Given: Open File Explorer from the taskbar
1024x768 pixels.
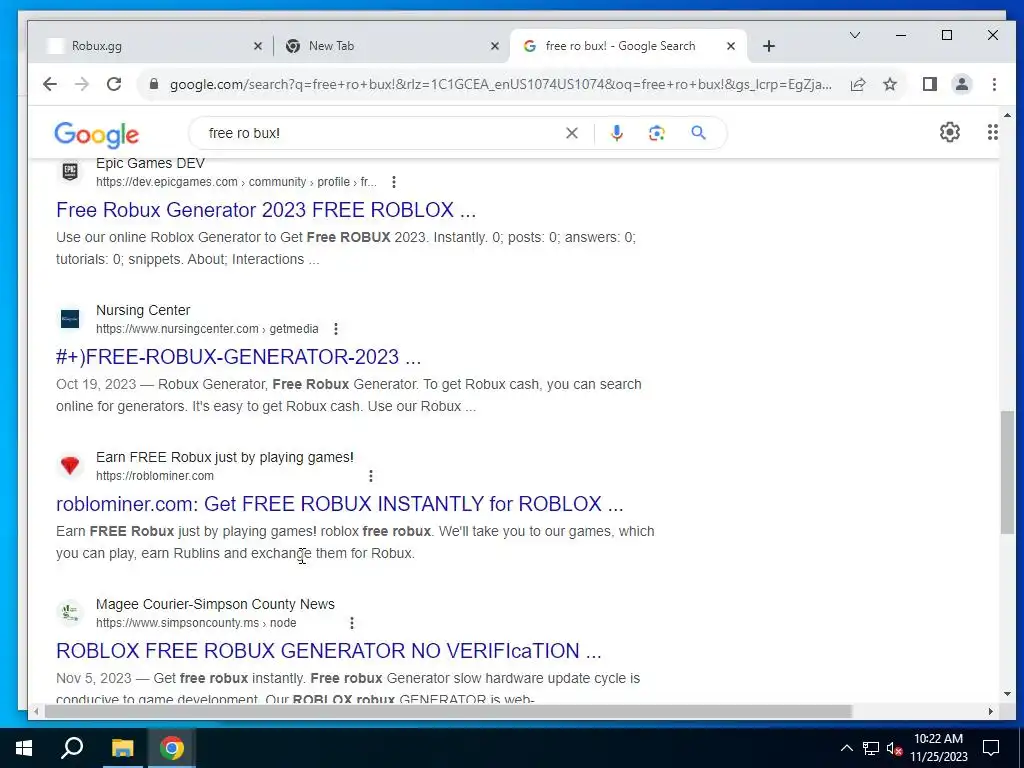Looking at the screenshot, I should pos(122,748).
